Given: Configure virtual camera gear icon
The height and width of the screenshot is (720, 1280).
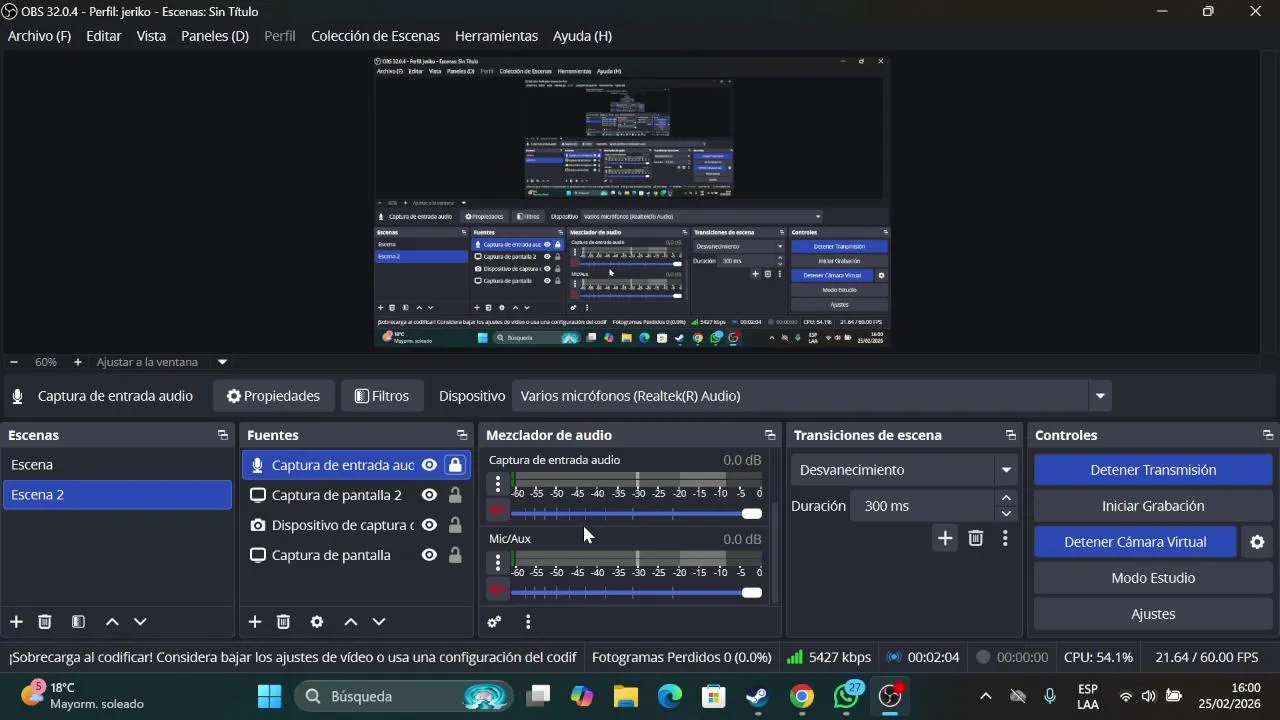Looking at the screenshot, I should 1257,542.
